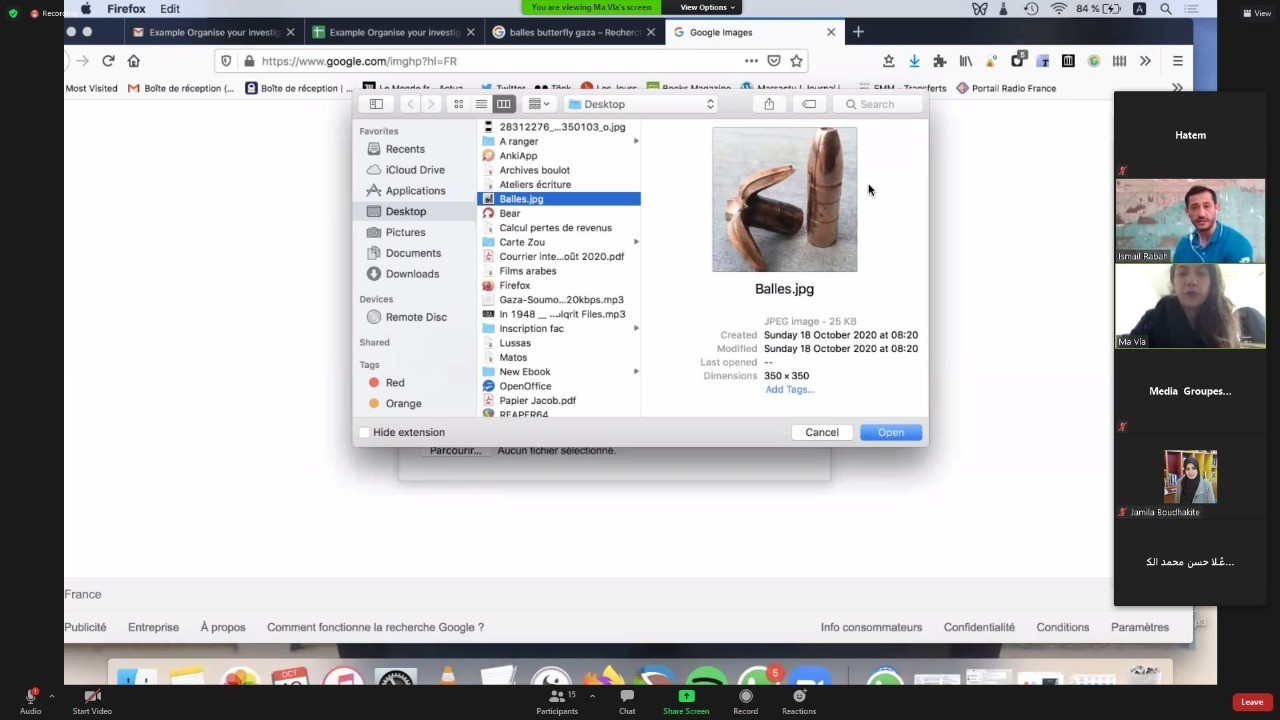This screenshot has width=1280, height=720.
Task: Enable the Hide extension checkbox
Action: point(365,432)
